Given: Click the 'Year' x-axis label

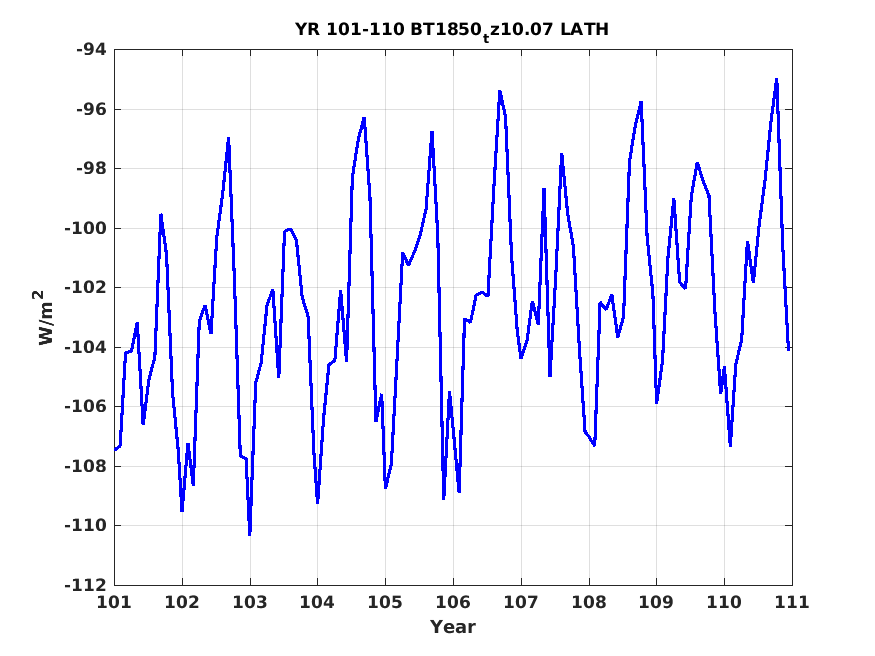Looking at the screenshot, I should (453, 627).
